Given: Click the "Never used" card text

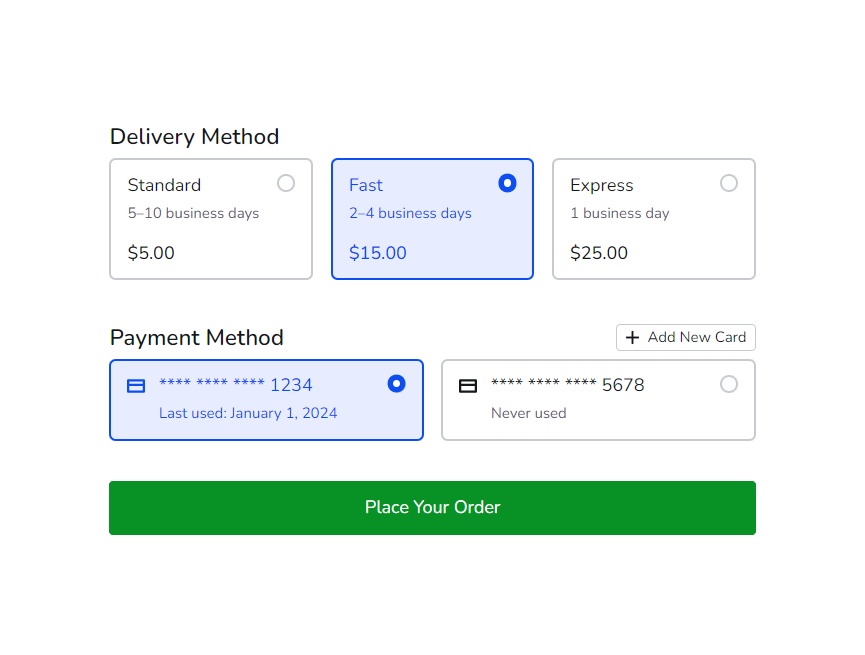Looking at the screenshot, I should (x=528, y=413).
